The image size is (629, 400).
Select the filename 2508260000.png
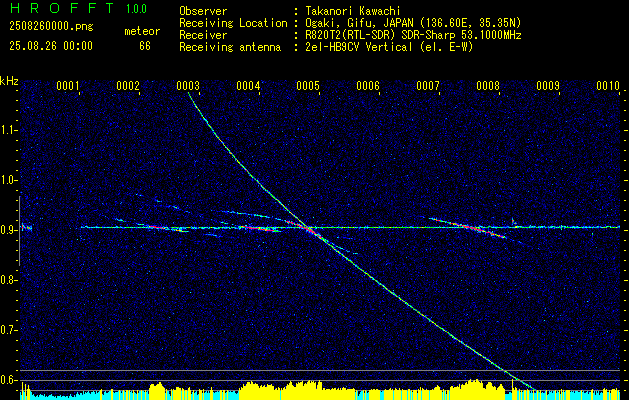point(51,27)
